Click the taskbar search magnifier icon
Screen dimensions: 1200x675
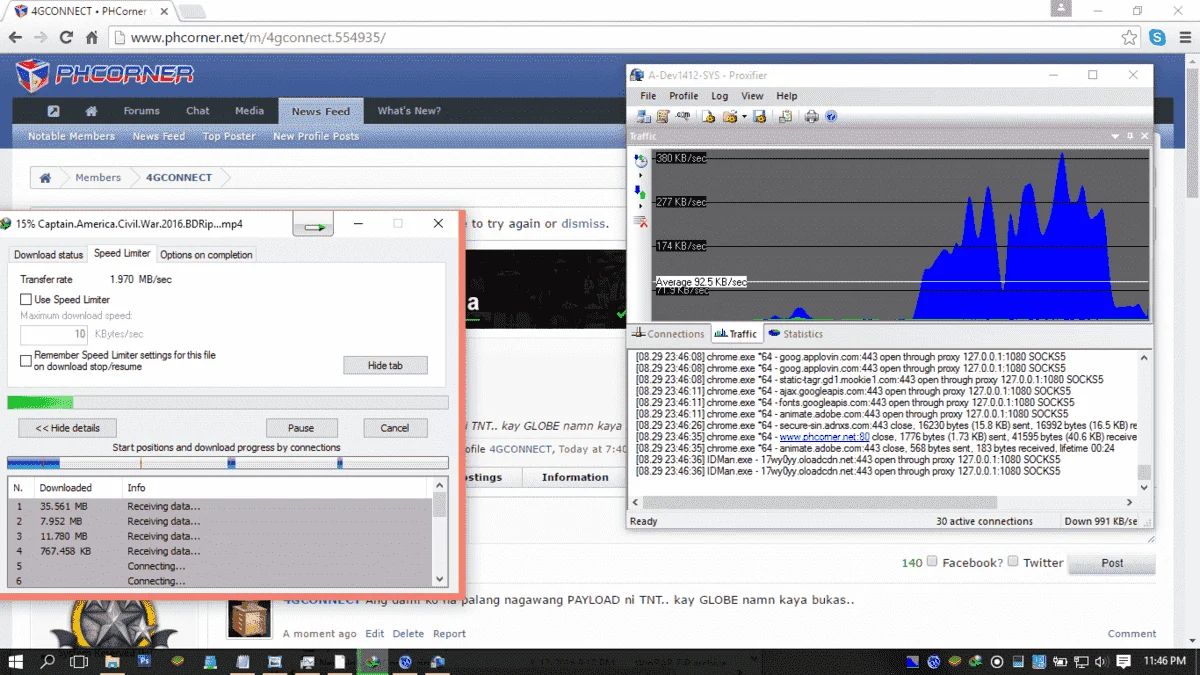pos(47,662)
